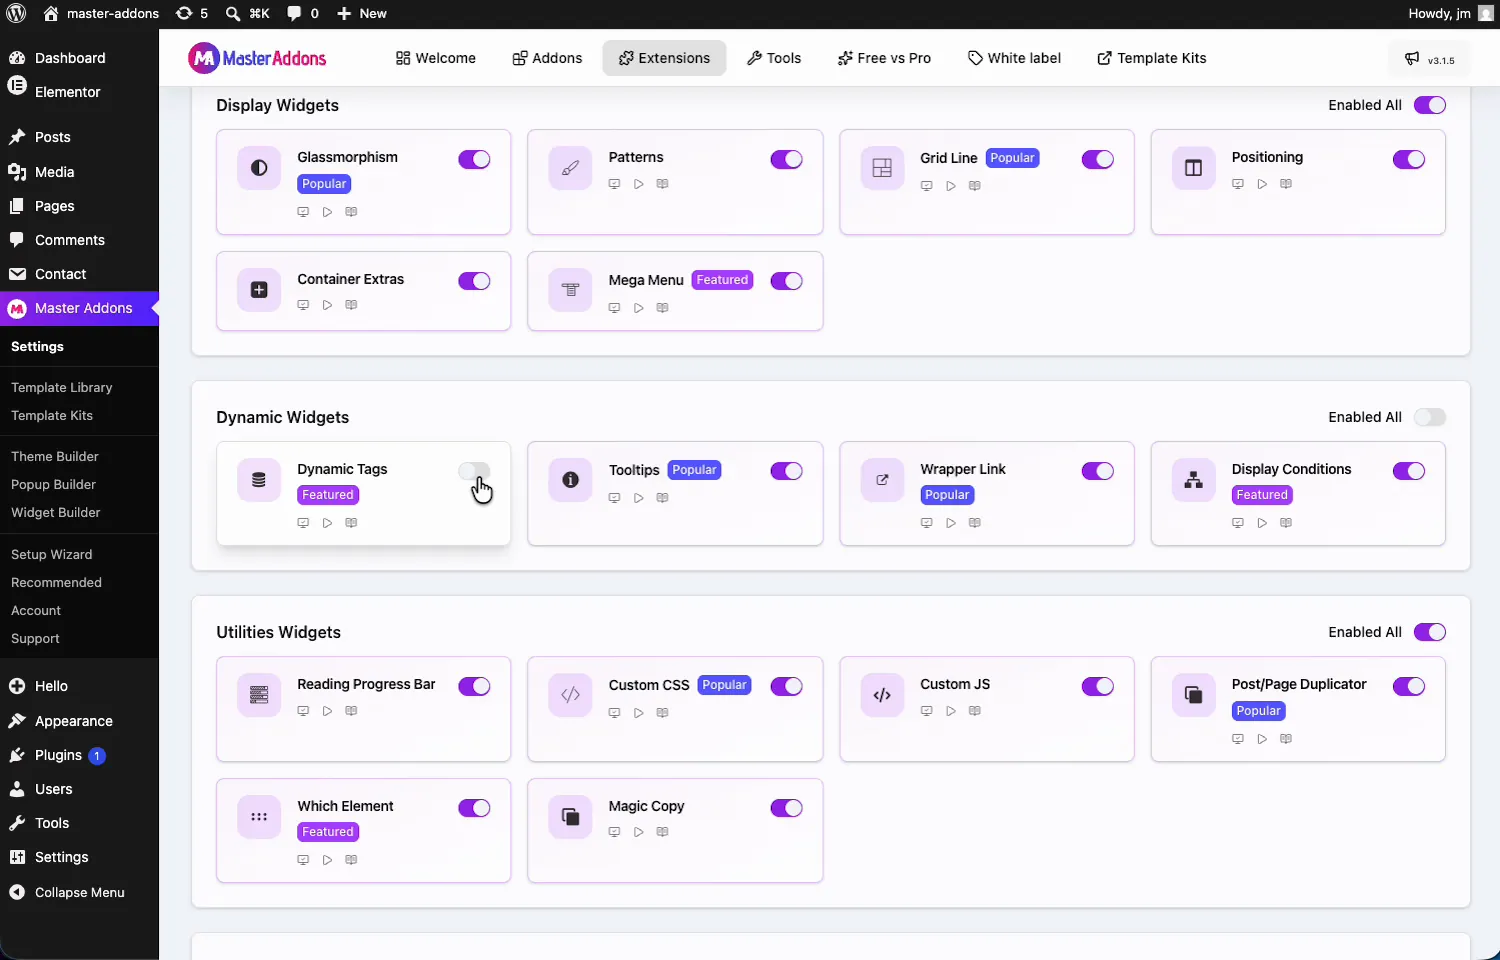
Task: Switch to the Addons tab
Action: [x=547, y=58]
